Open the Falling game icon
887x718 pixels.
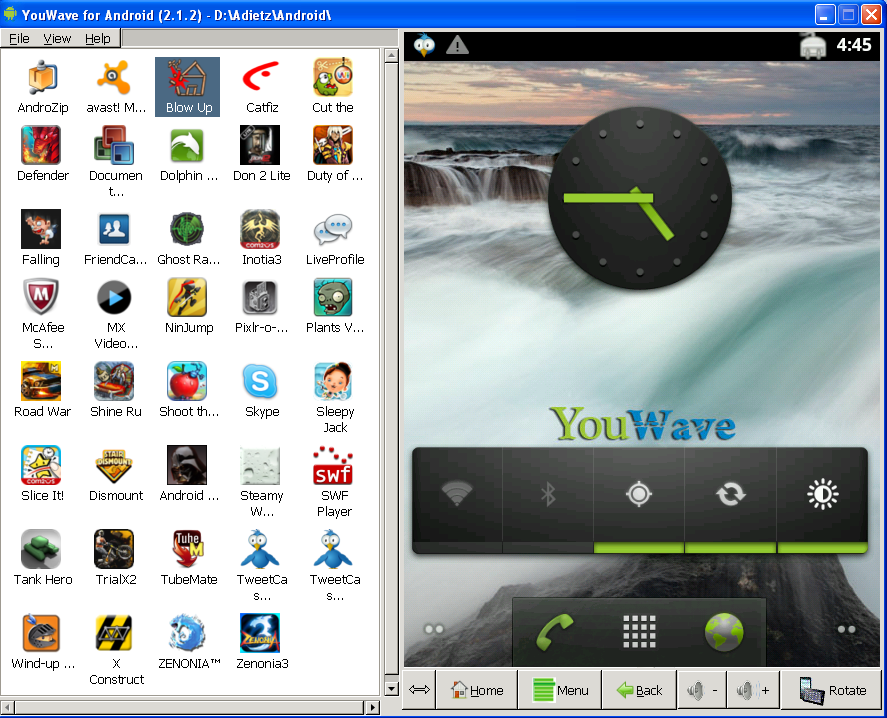41,229
